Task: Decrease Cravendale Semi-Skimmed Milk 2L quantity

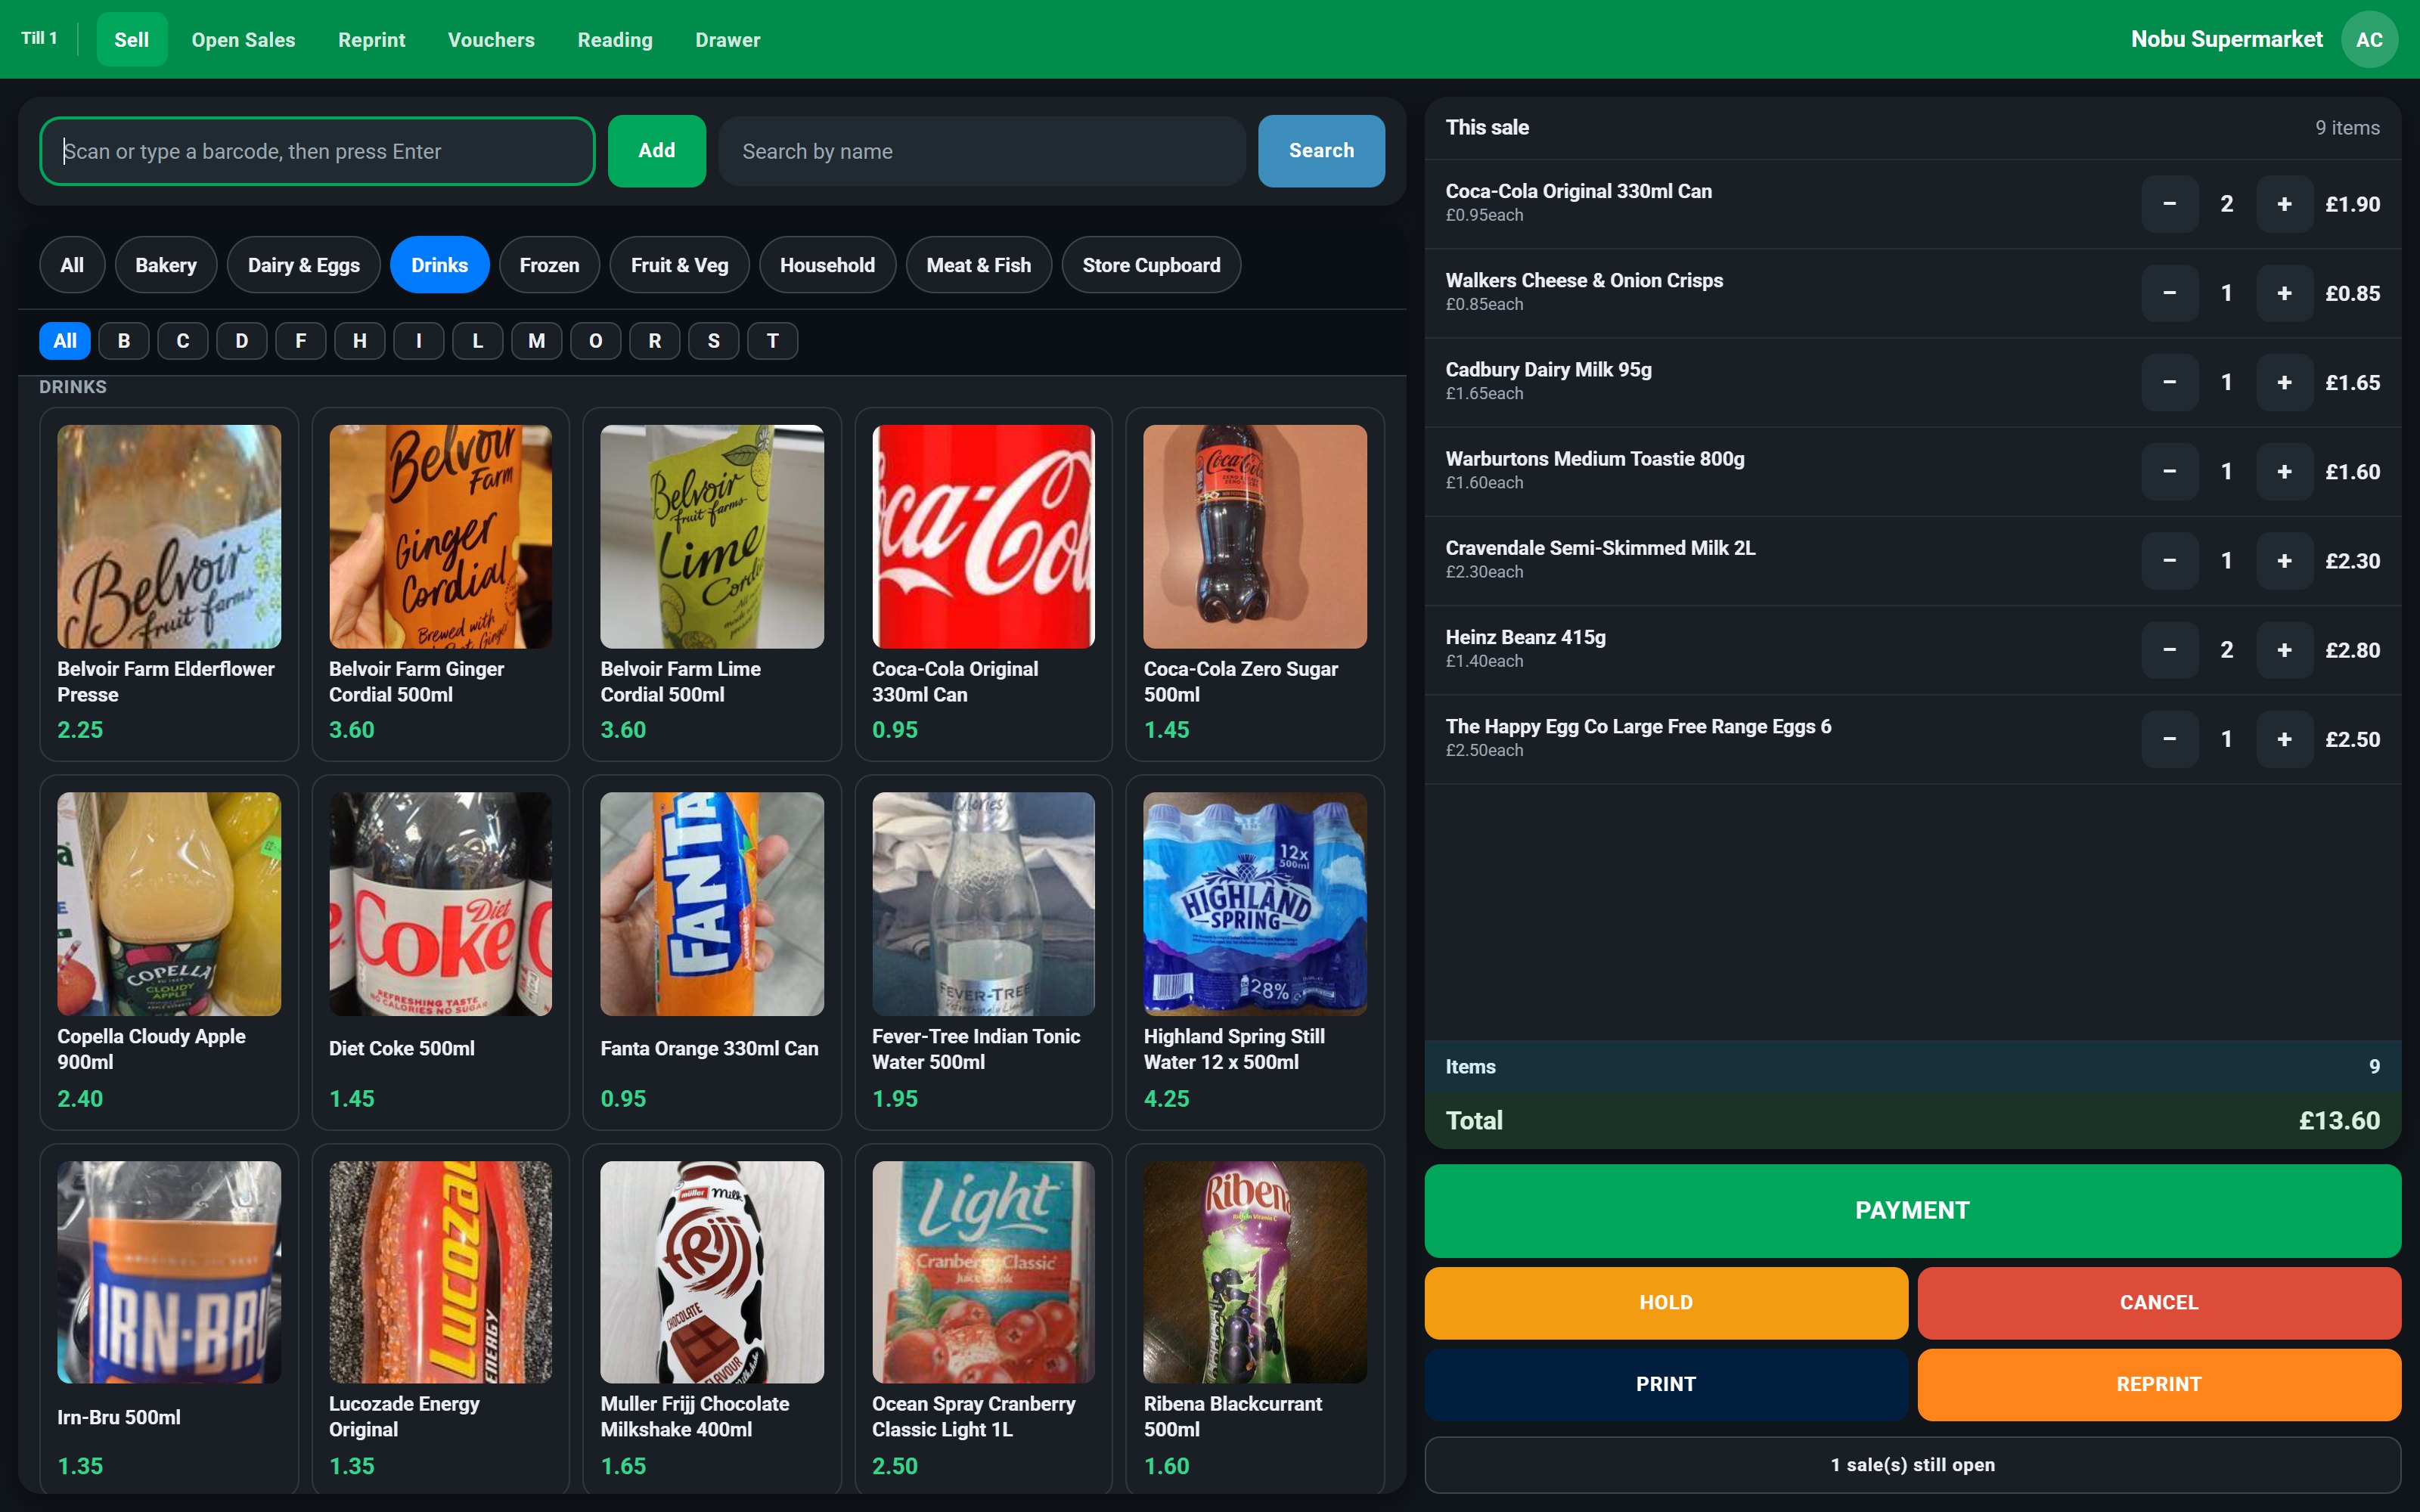Action: pos(2169,560)
